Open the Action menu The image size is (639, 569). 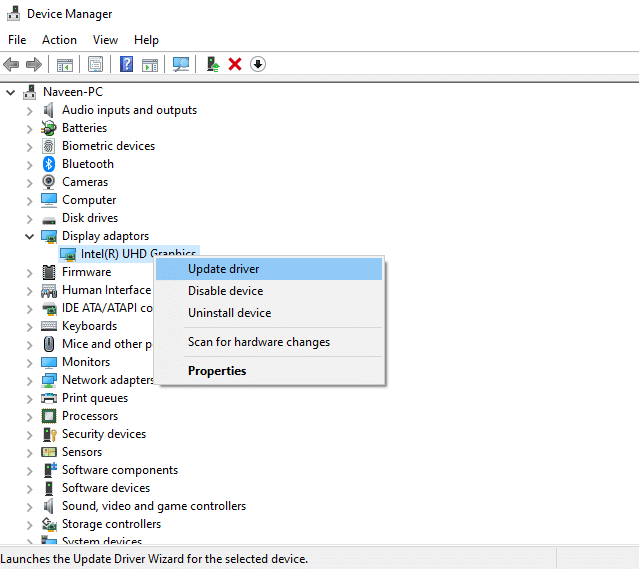coord(59,40)
